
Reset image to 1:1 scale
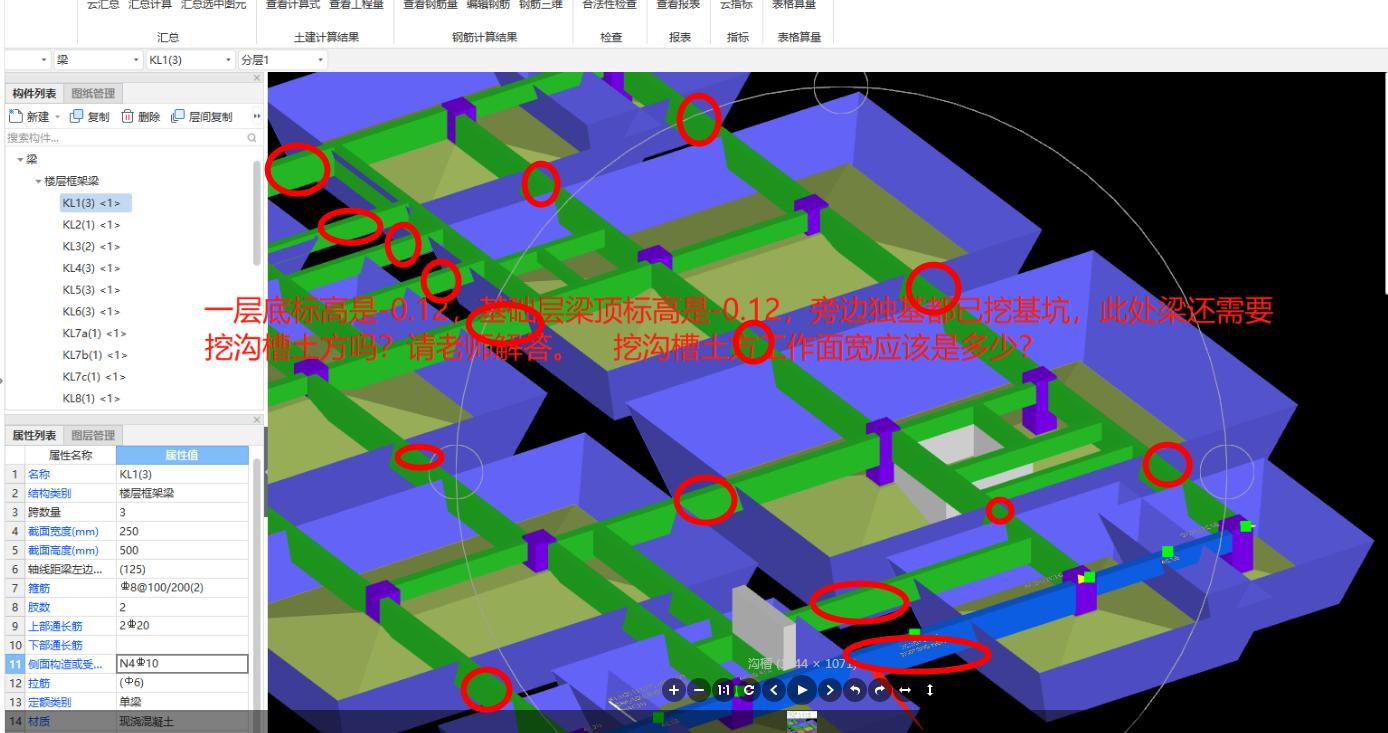coord(723,690)
